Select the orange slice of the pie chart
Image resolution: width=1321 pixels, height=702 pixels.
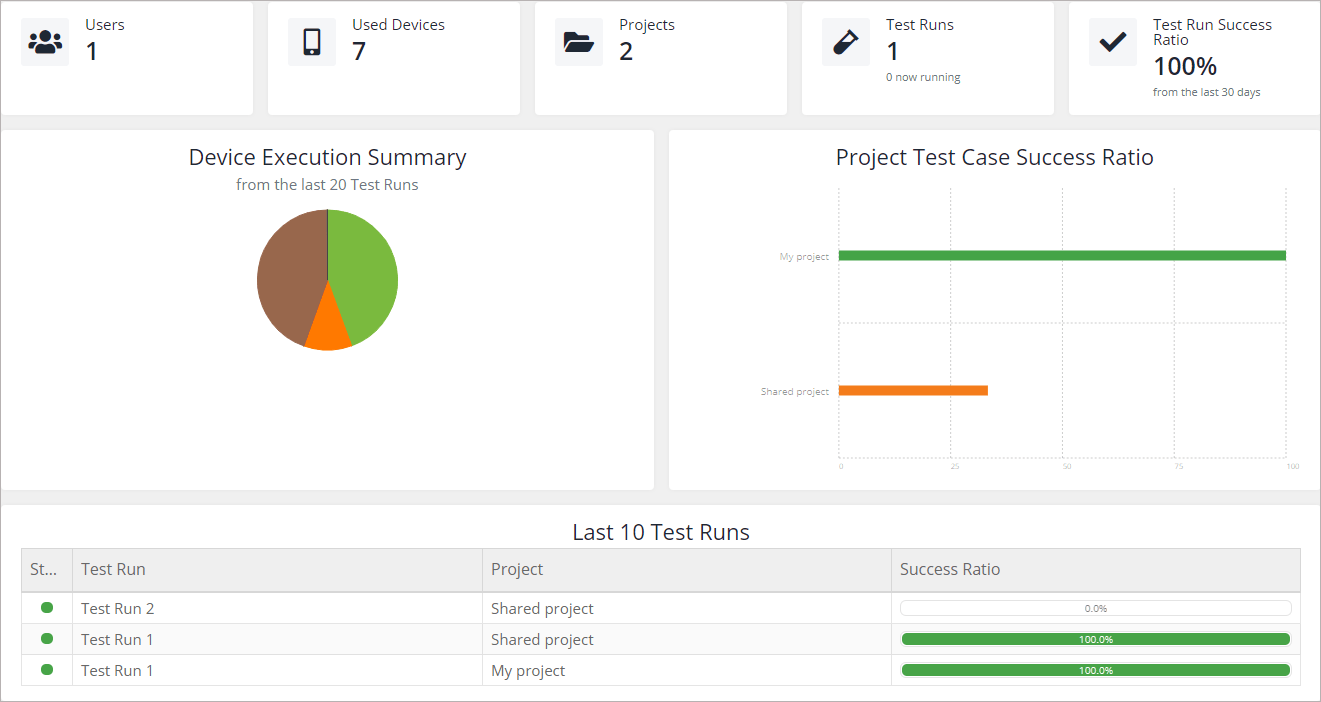click(328, 332)
